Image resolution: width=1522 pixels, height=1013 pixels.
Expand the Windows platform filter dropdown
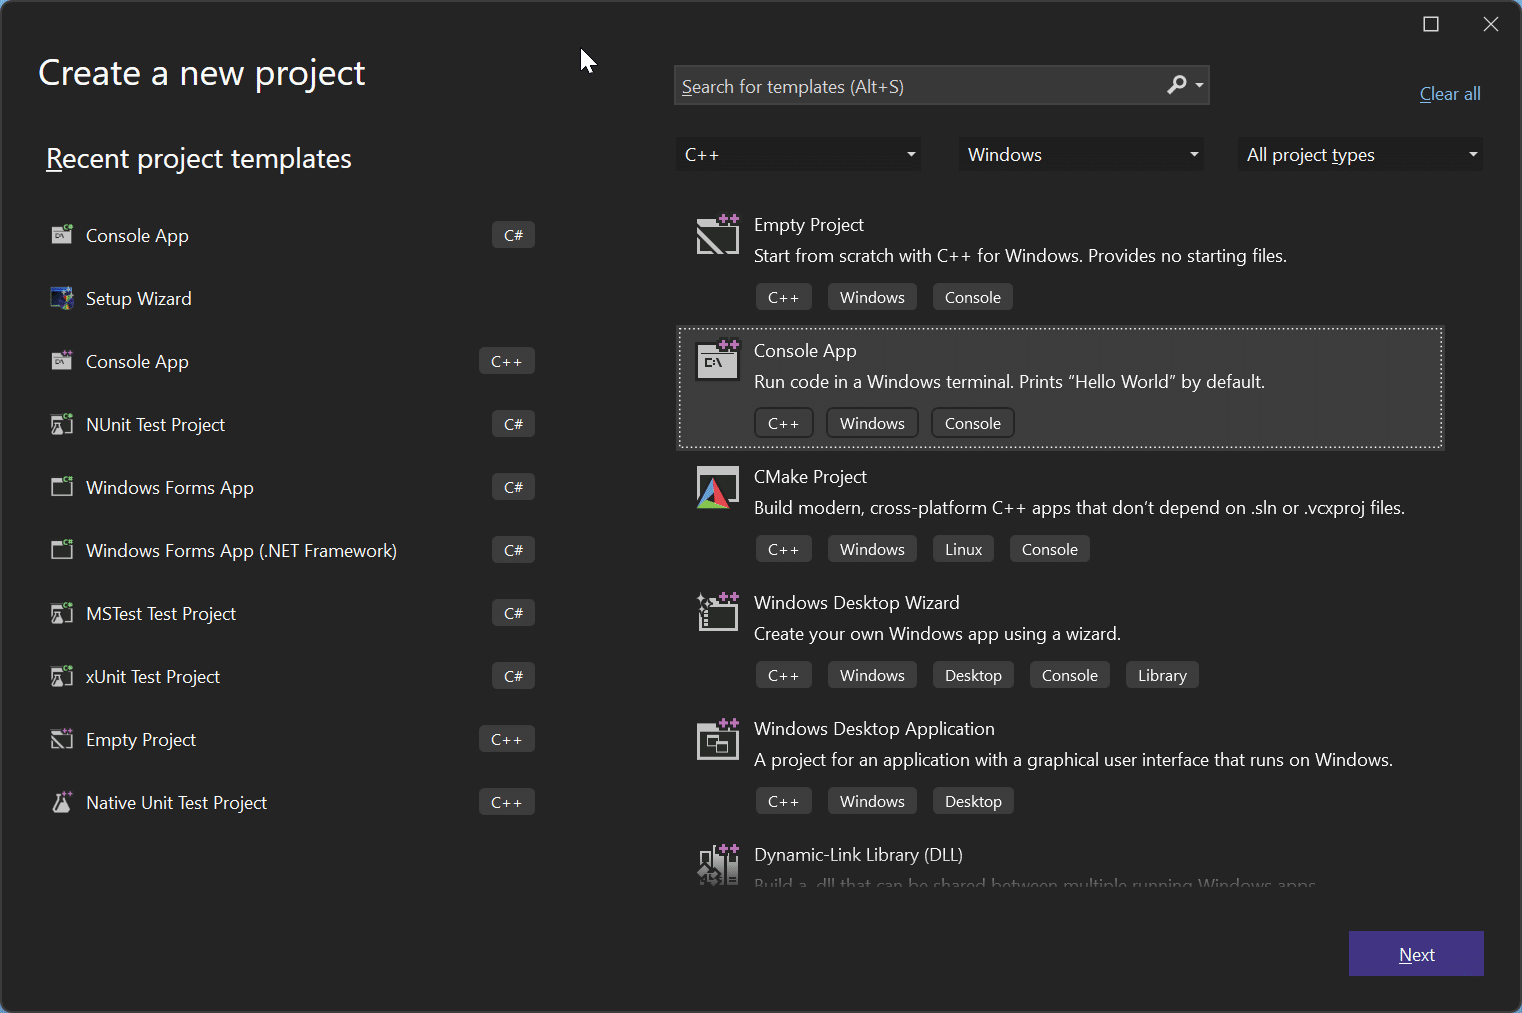(1081, 154)
